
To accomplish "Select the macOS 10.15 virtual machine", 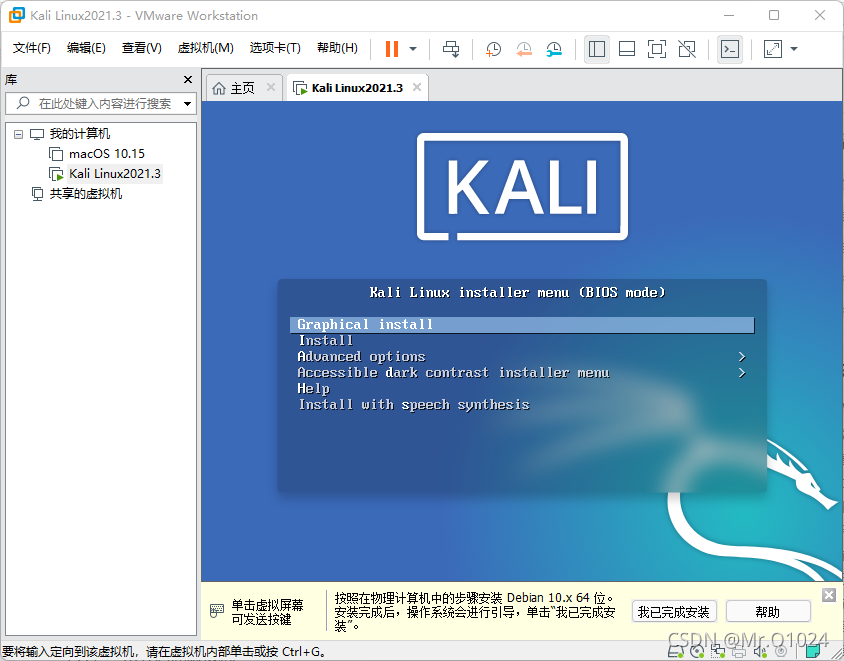I will click(107, 154).
